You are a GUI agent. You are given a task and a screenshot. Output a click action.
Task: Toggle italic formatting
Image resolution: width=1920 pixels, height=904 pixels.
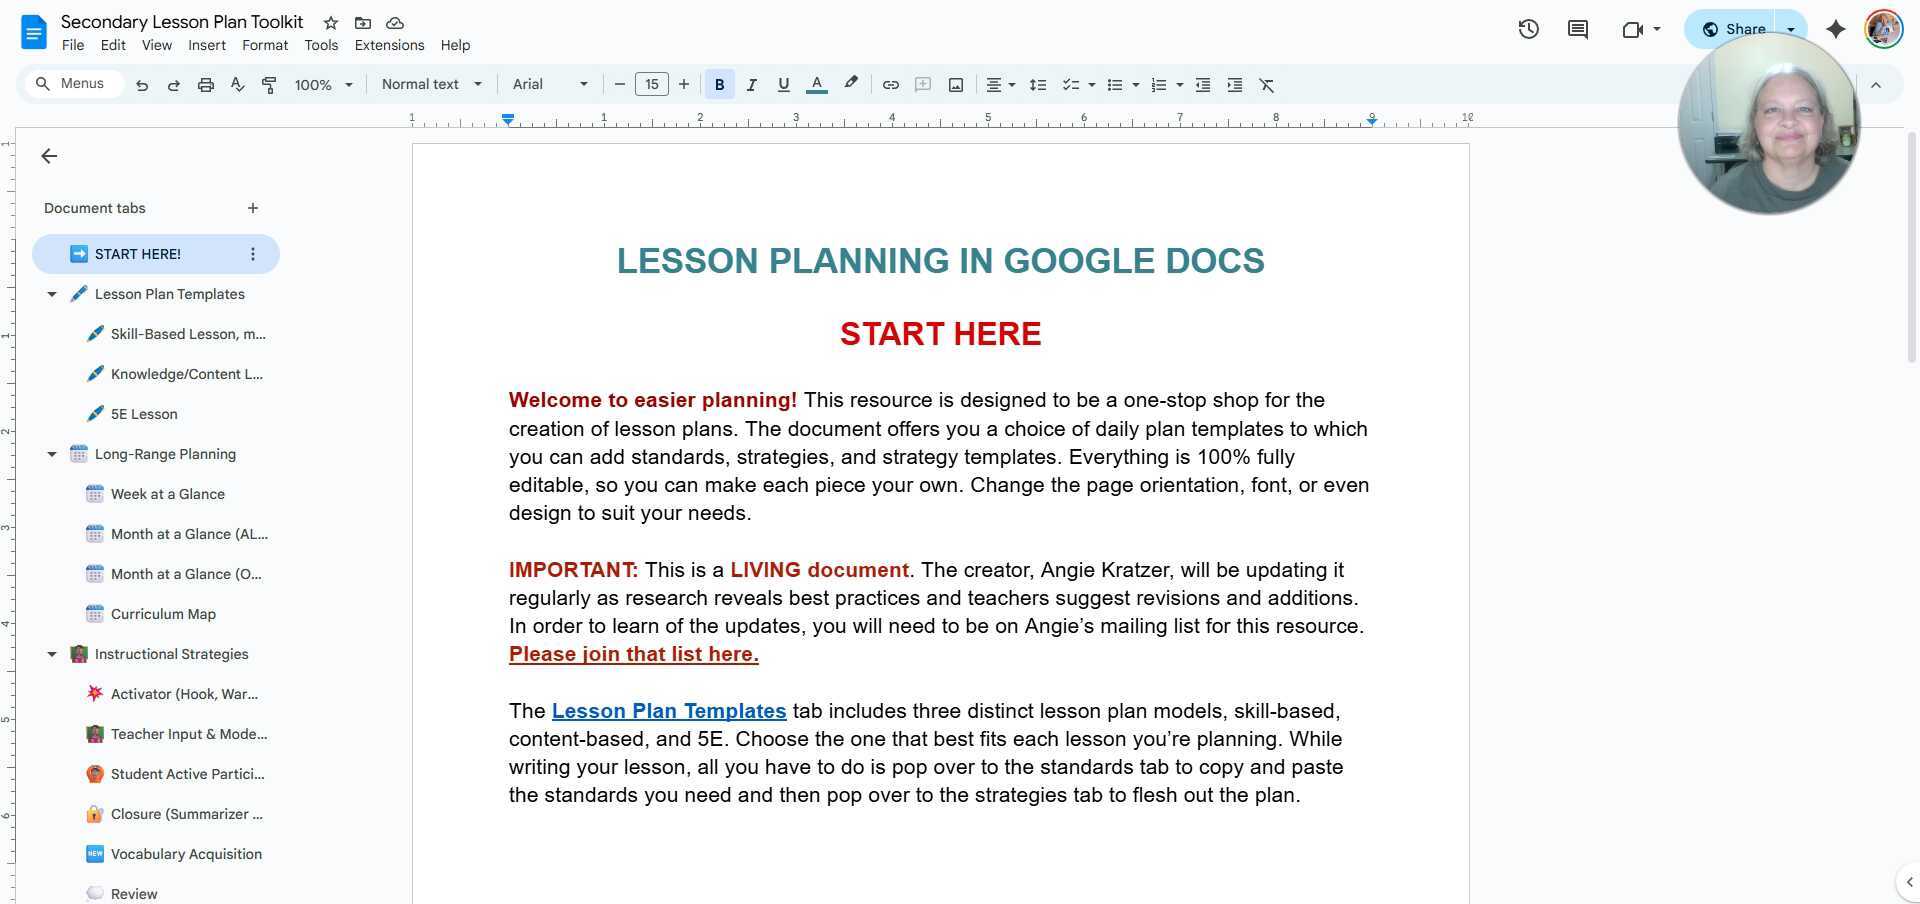pos(751,84)
